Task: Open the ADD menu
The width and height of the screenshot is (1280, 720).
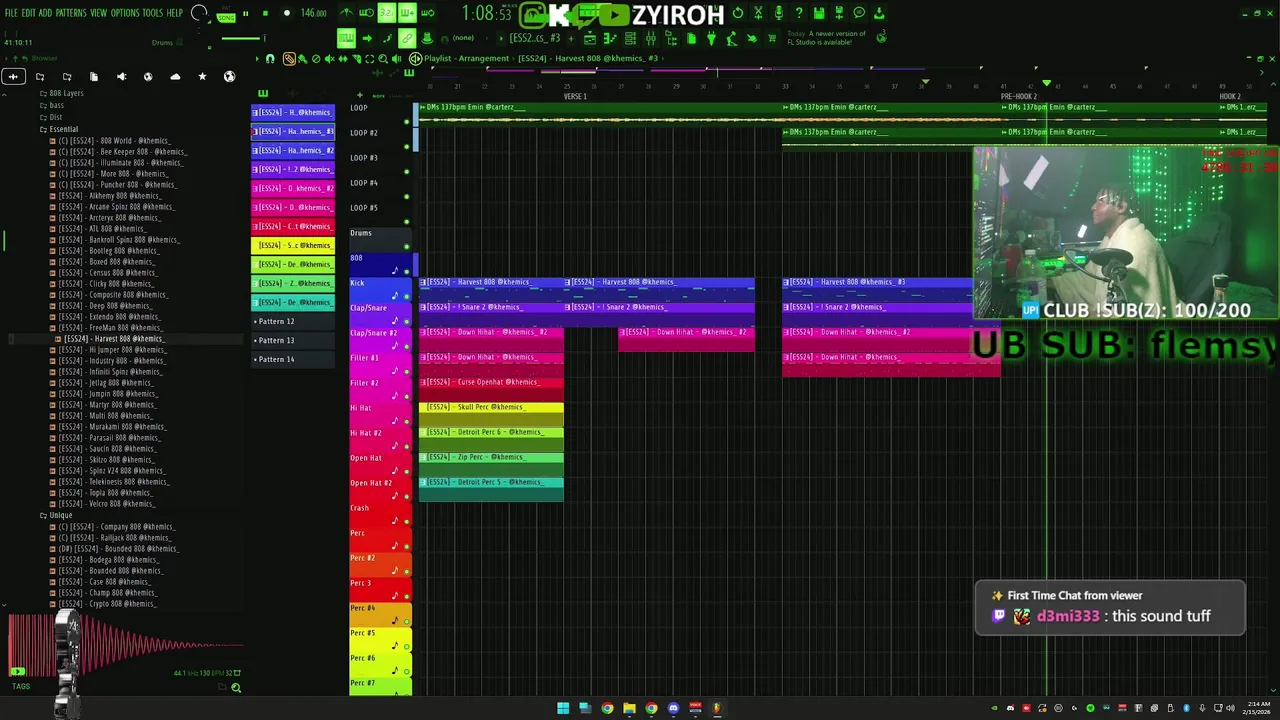Action: [x=45, y=13]
